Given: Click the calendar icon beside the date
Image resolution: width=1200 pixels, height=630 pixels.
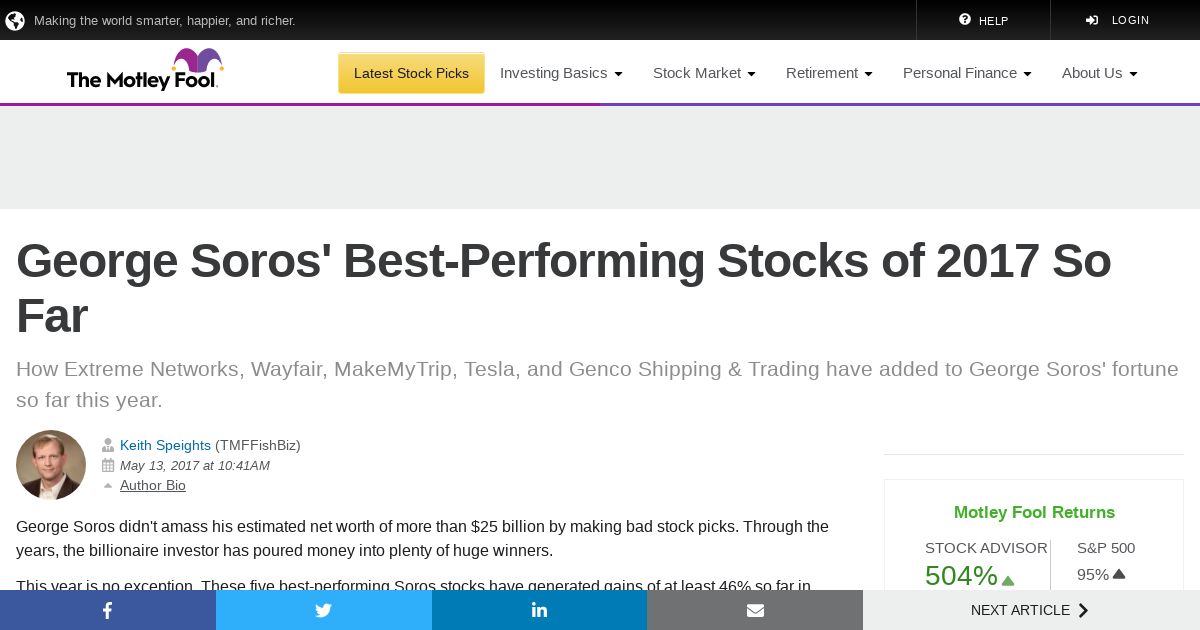Looking at the screenshot, I should click(x=108, y=465).
